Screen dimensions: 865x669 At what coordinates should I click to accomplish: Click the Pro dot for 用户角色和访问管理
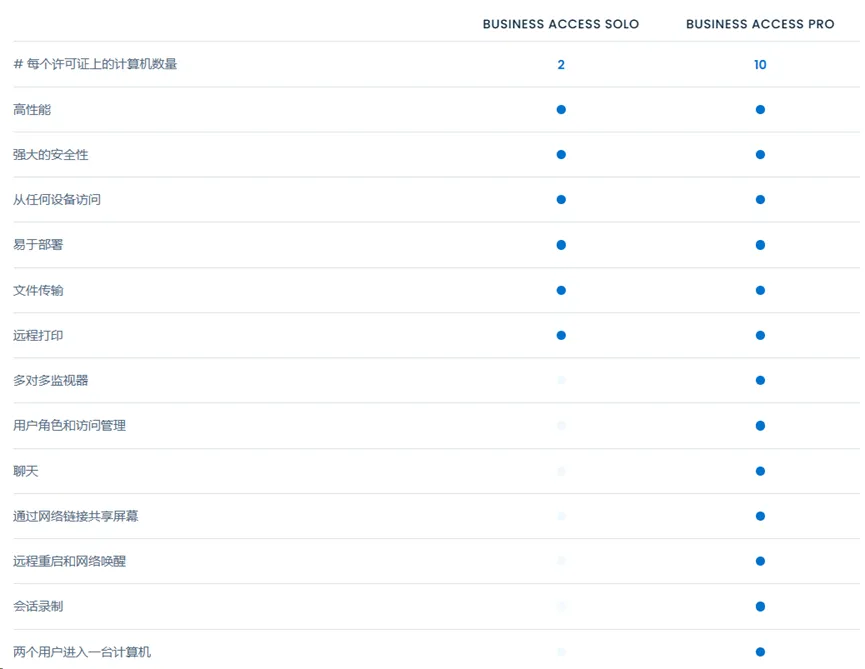coord(760,426)
